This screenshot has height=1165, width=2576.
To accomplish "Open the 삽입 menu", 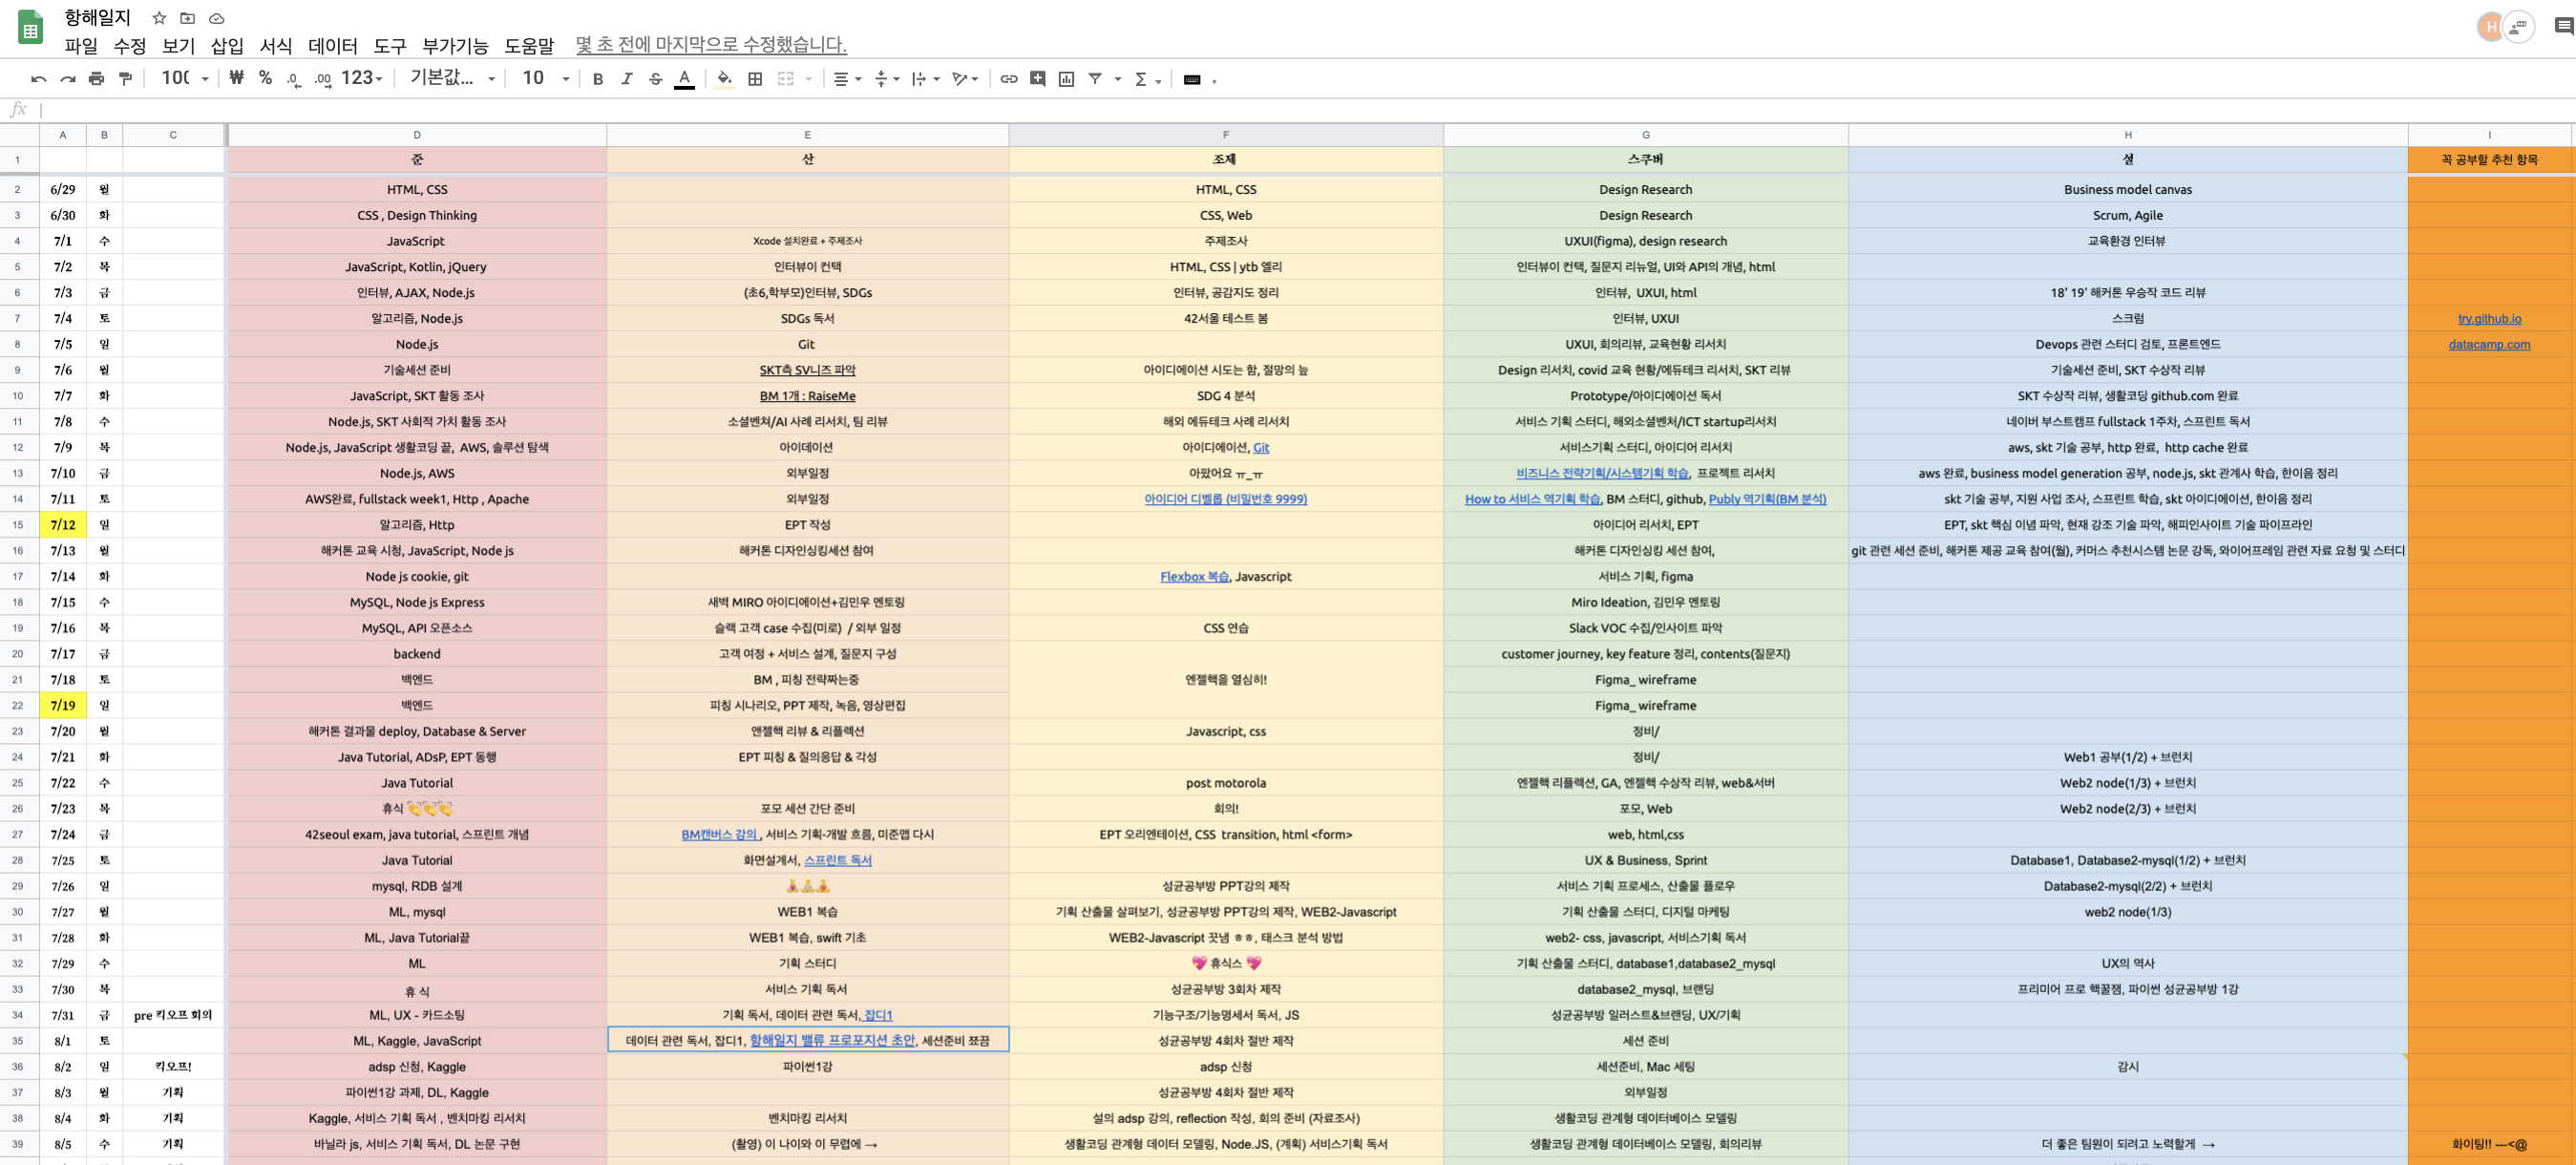I will click(227, 46).
